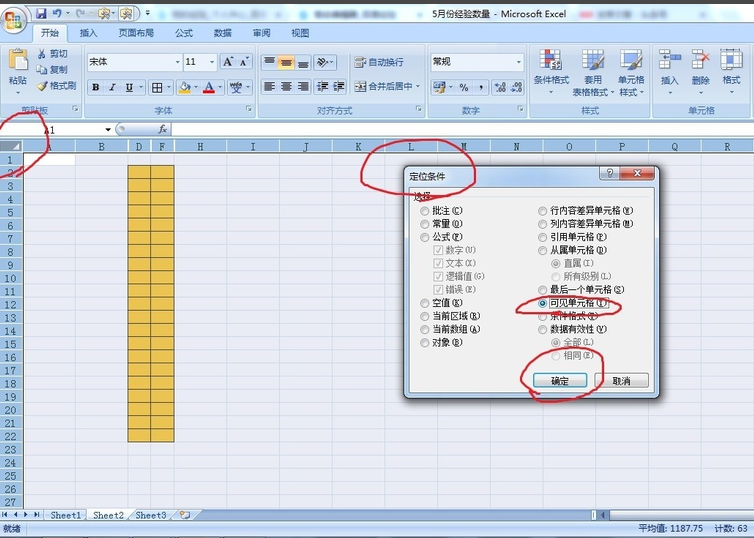Increase decimal places
Image resolution: width=754 pixels, height=538 pixels.
point(500,87)
